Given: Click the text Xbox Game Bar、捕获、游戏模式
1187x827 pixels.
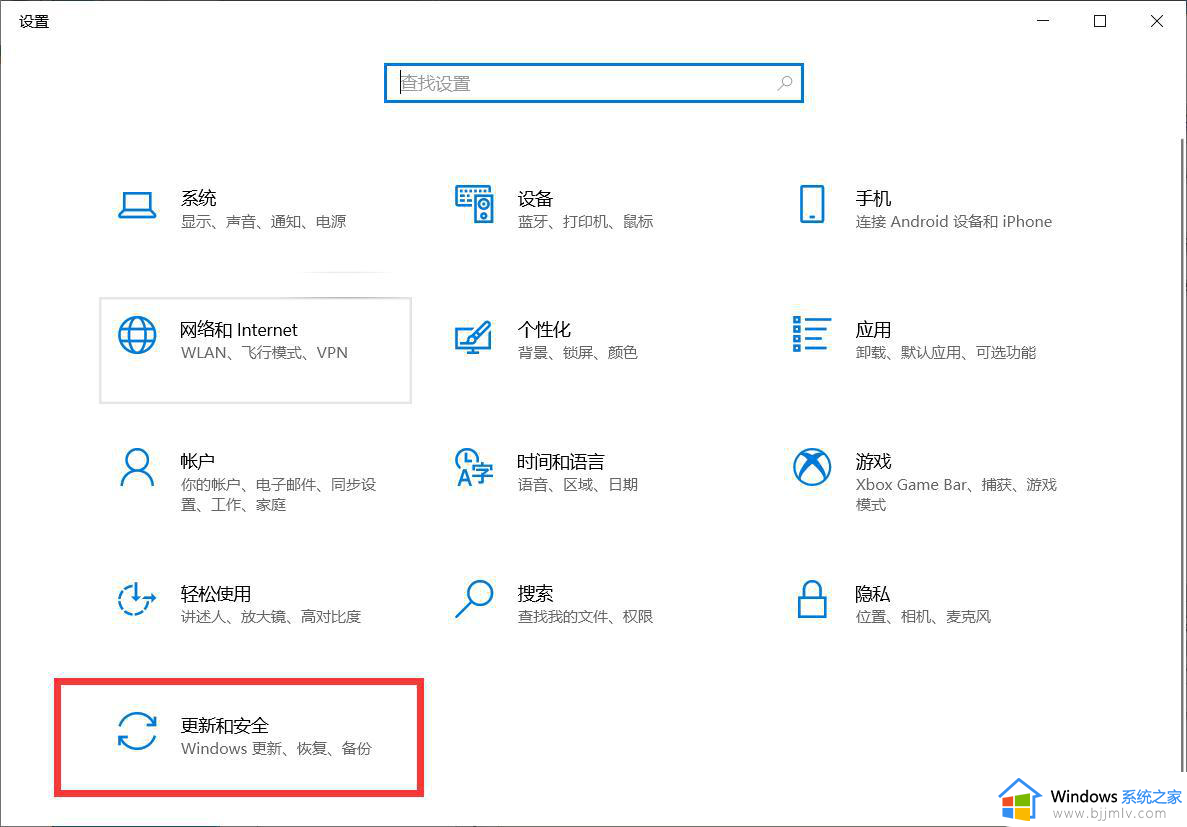Looking at the screenshot, I should pyautogui.click(x=956, y=494).
